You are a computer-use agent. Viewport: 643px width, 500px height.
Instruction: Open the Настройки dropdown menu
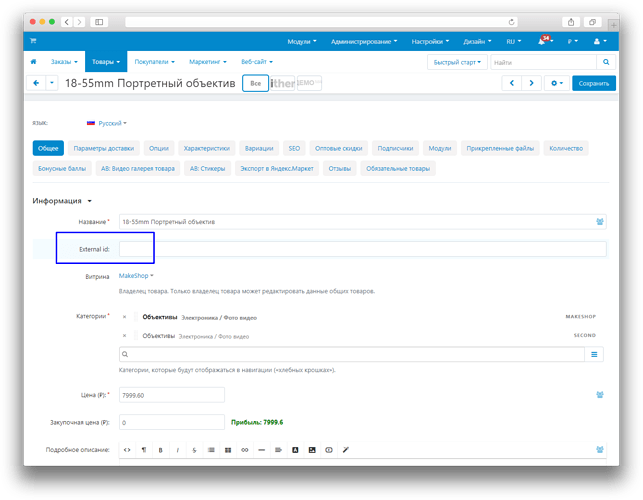[x=430, y=41]
